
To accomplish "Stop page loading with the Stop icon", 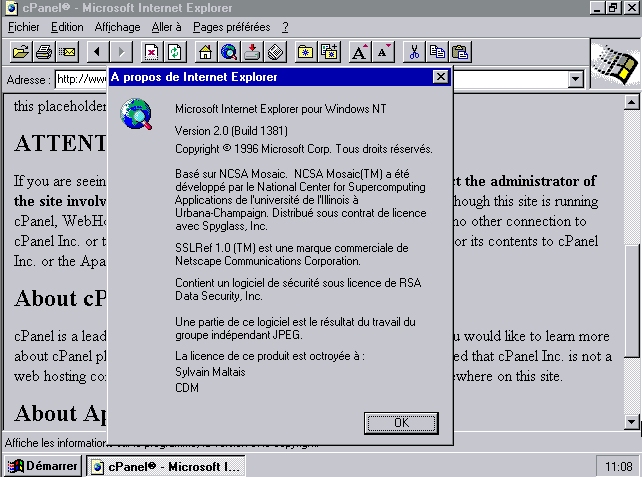I will click(151, 51).
